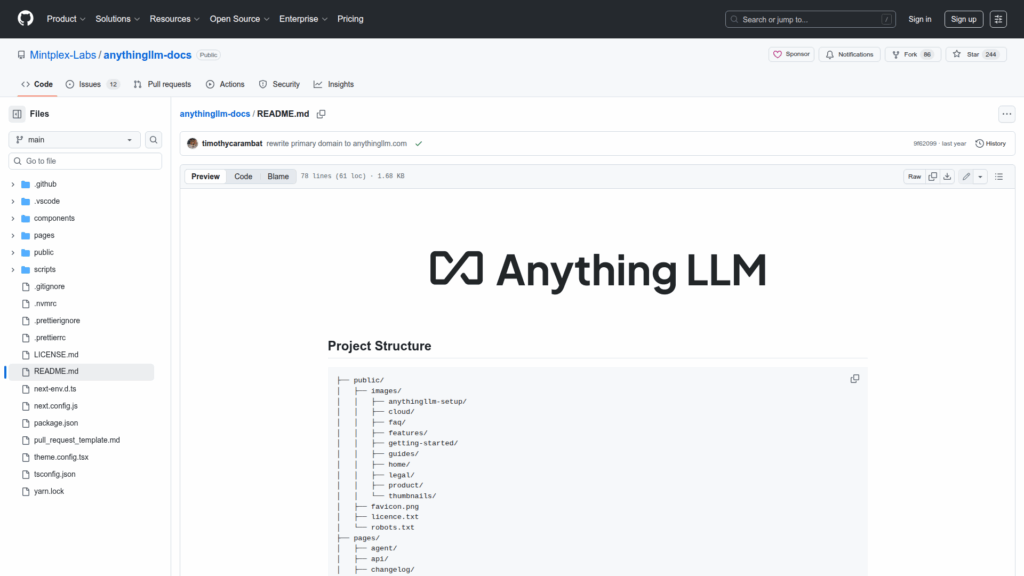The width and height of the screenshot is (1024, 576).
Task: Open the document outline icon
Action: pyautogui.click(x=998, y=176)
